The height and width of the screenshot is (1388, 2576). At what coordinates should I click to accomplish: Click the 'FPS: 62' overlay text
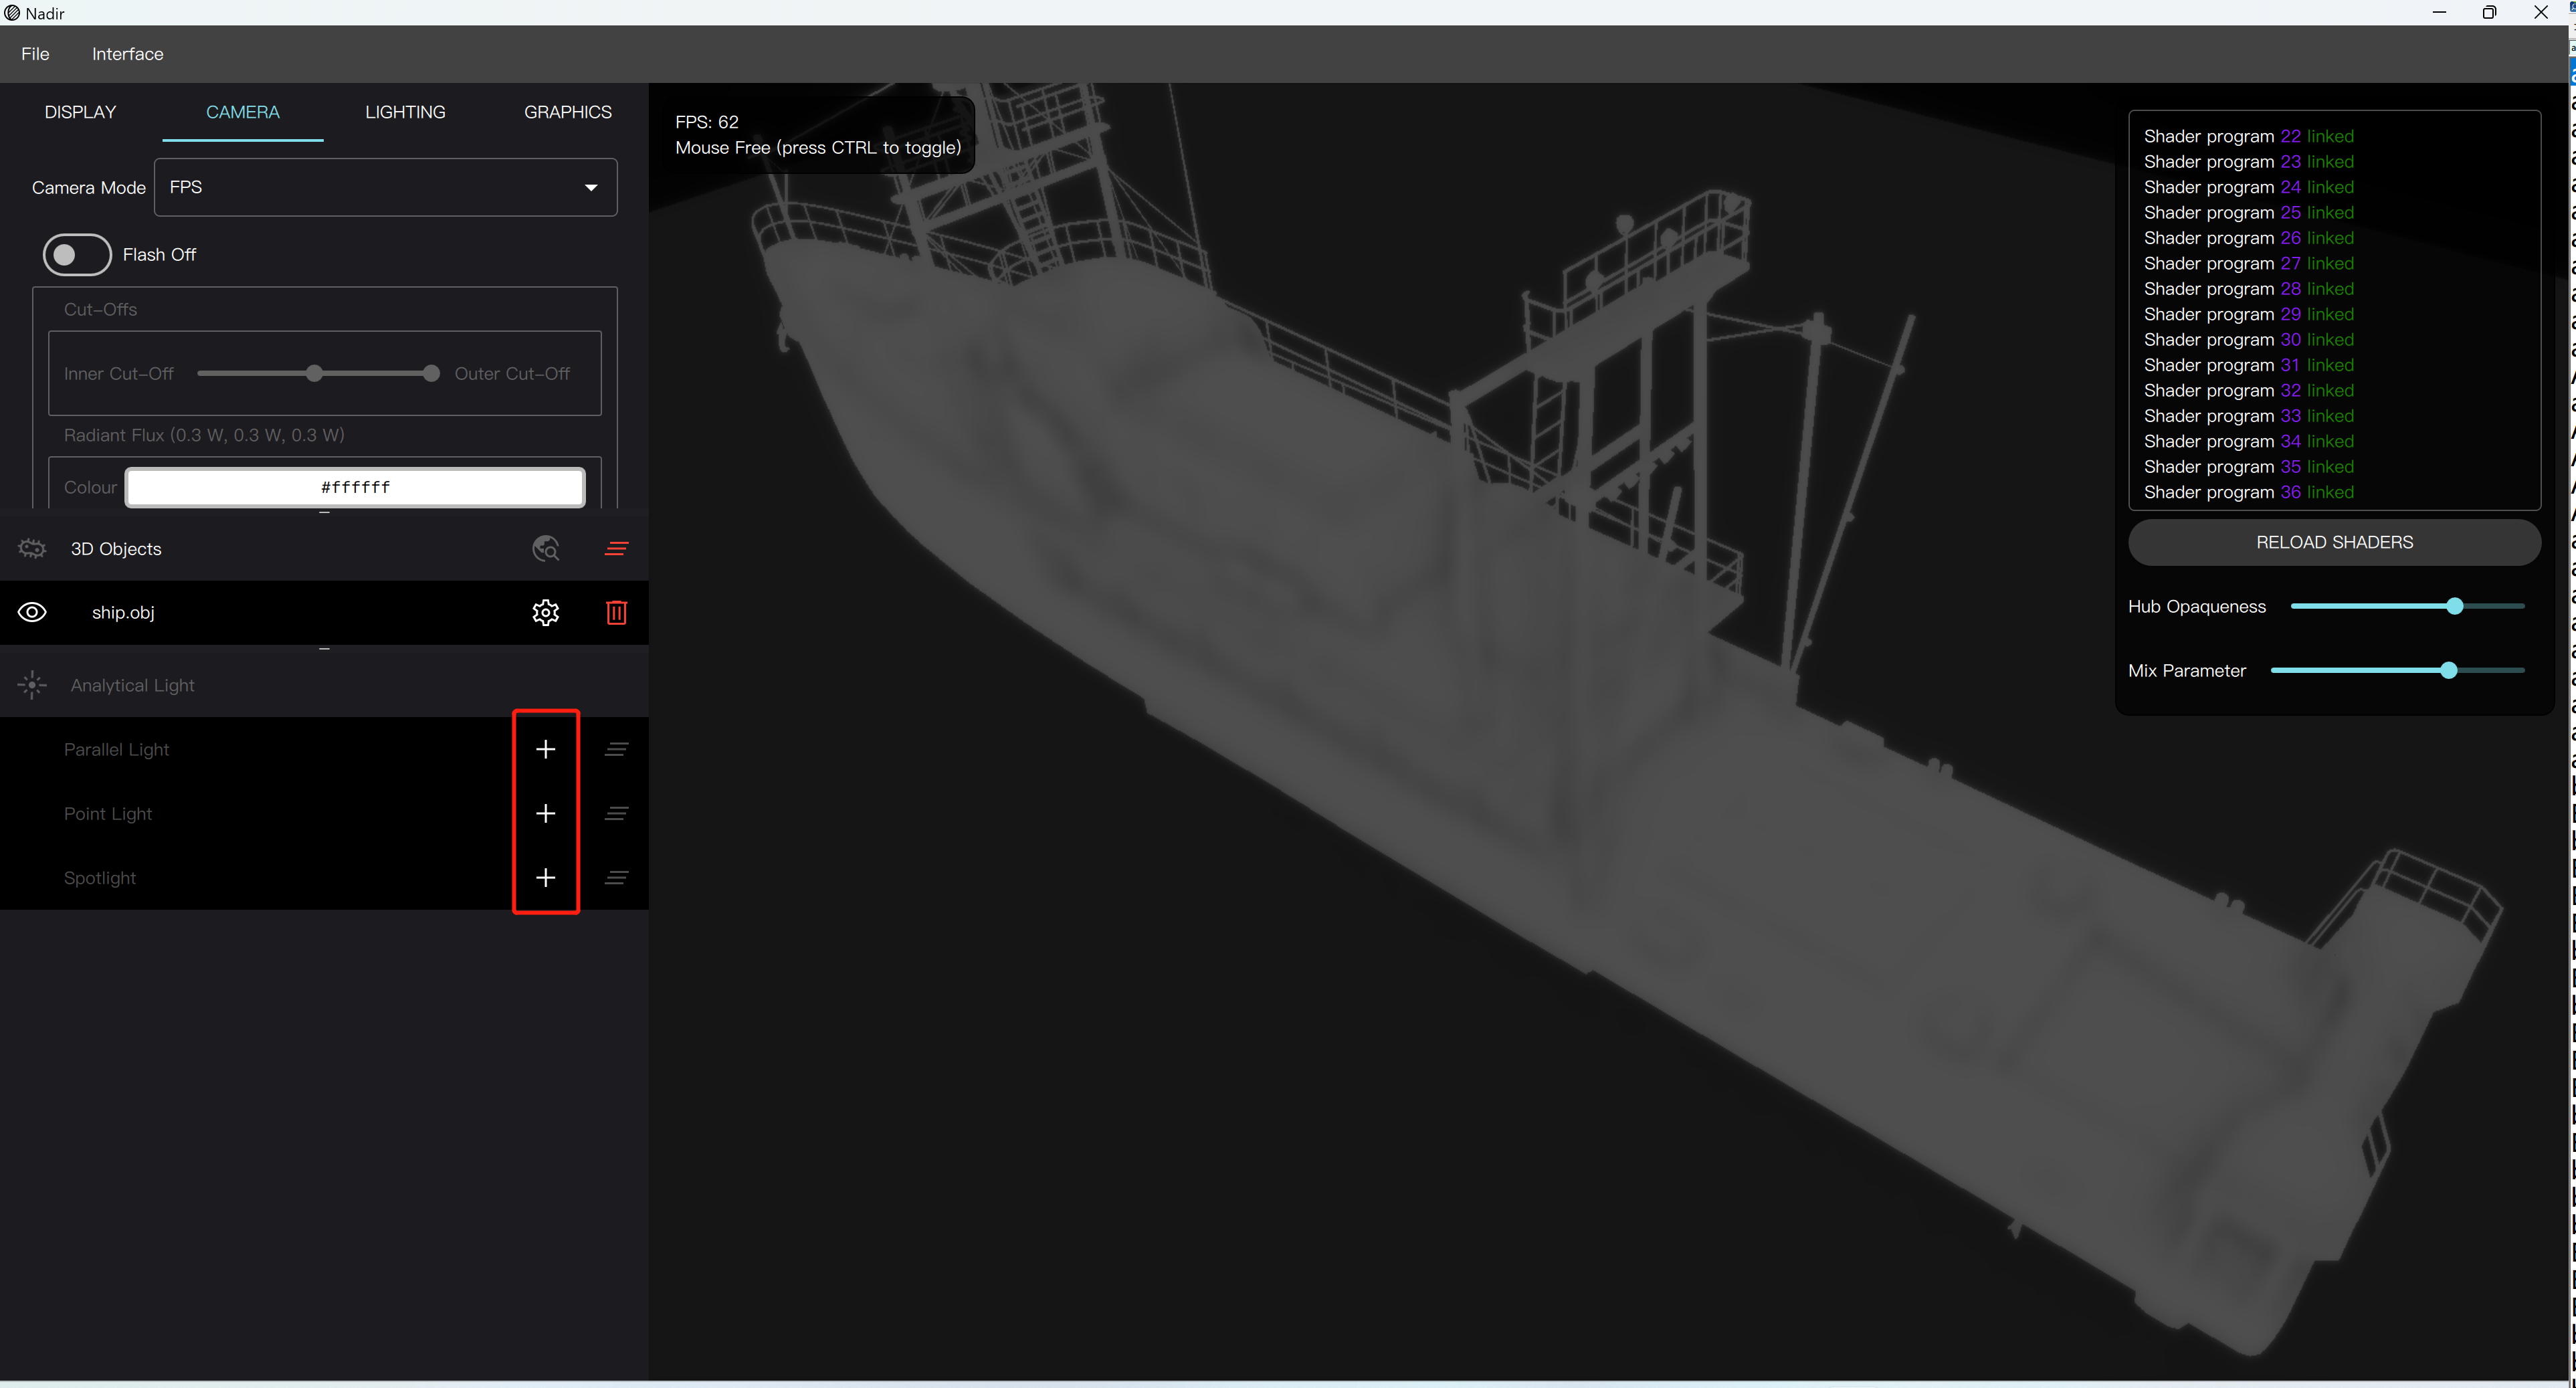pos(707,122)
